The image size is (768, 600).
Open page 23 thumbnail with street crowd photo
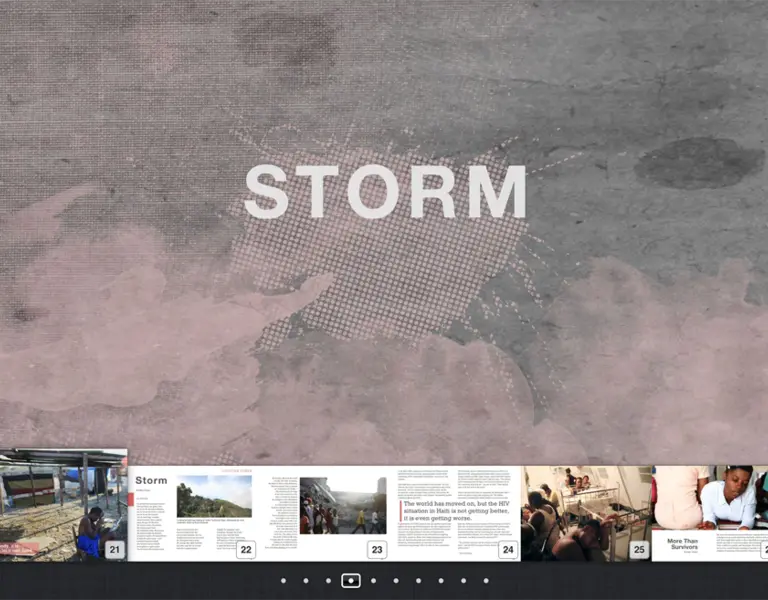[324, 513]
